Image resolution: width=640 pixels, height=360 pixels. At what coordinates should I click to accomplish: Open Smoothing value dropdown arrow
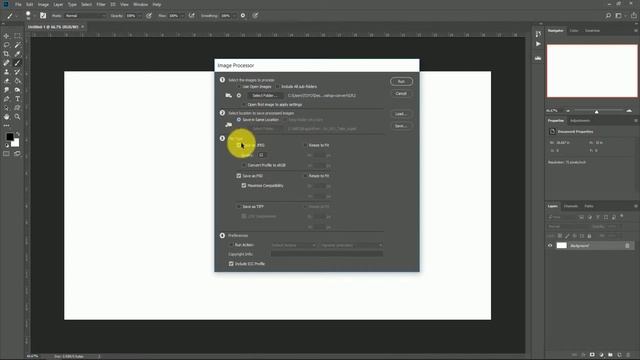(x=233, y=16)
